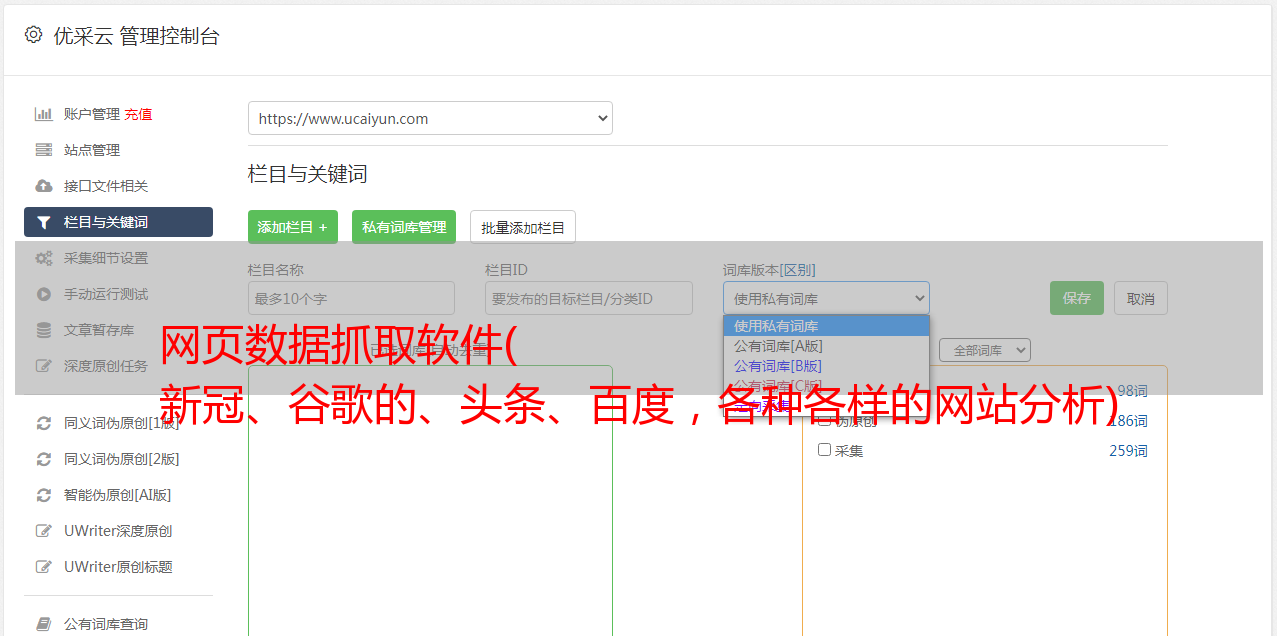Viewport: 1277px width, 636px height.
Task: Click the funnel icon in 栏目与关键词
Action: click(44, 222)
